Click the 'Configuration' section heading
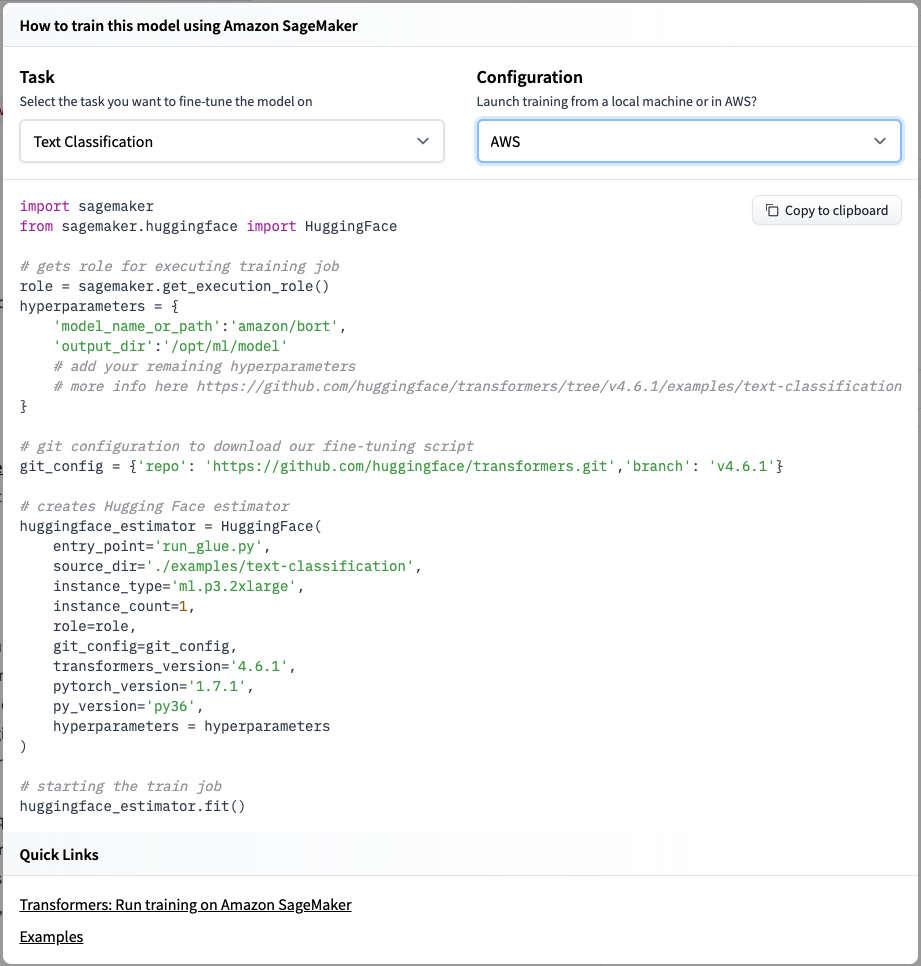The image size is (921, 966). pyautogui.click(x=529, y=77)
